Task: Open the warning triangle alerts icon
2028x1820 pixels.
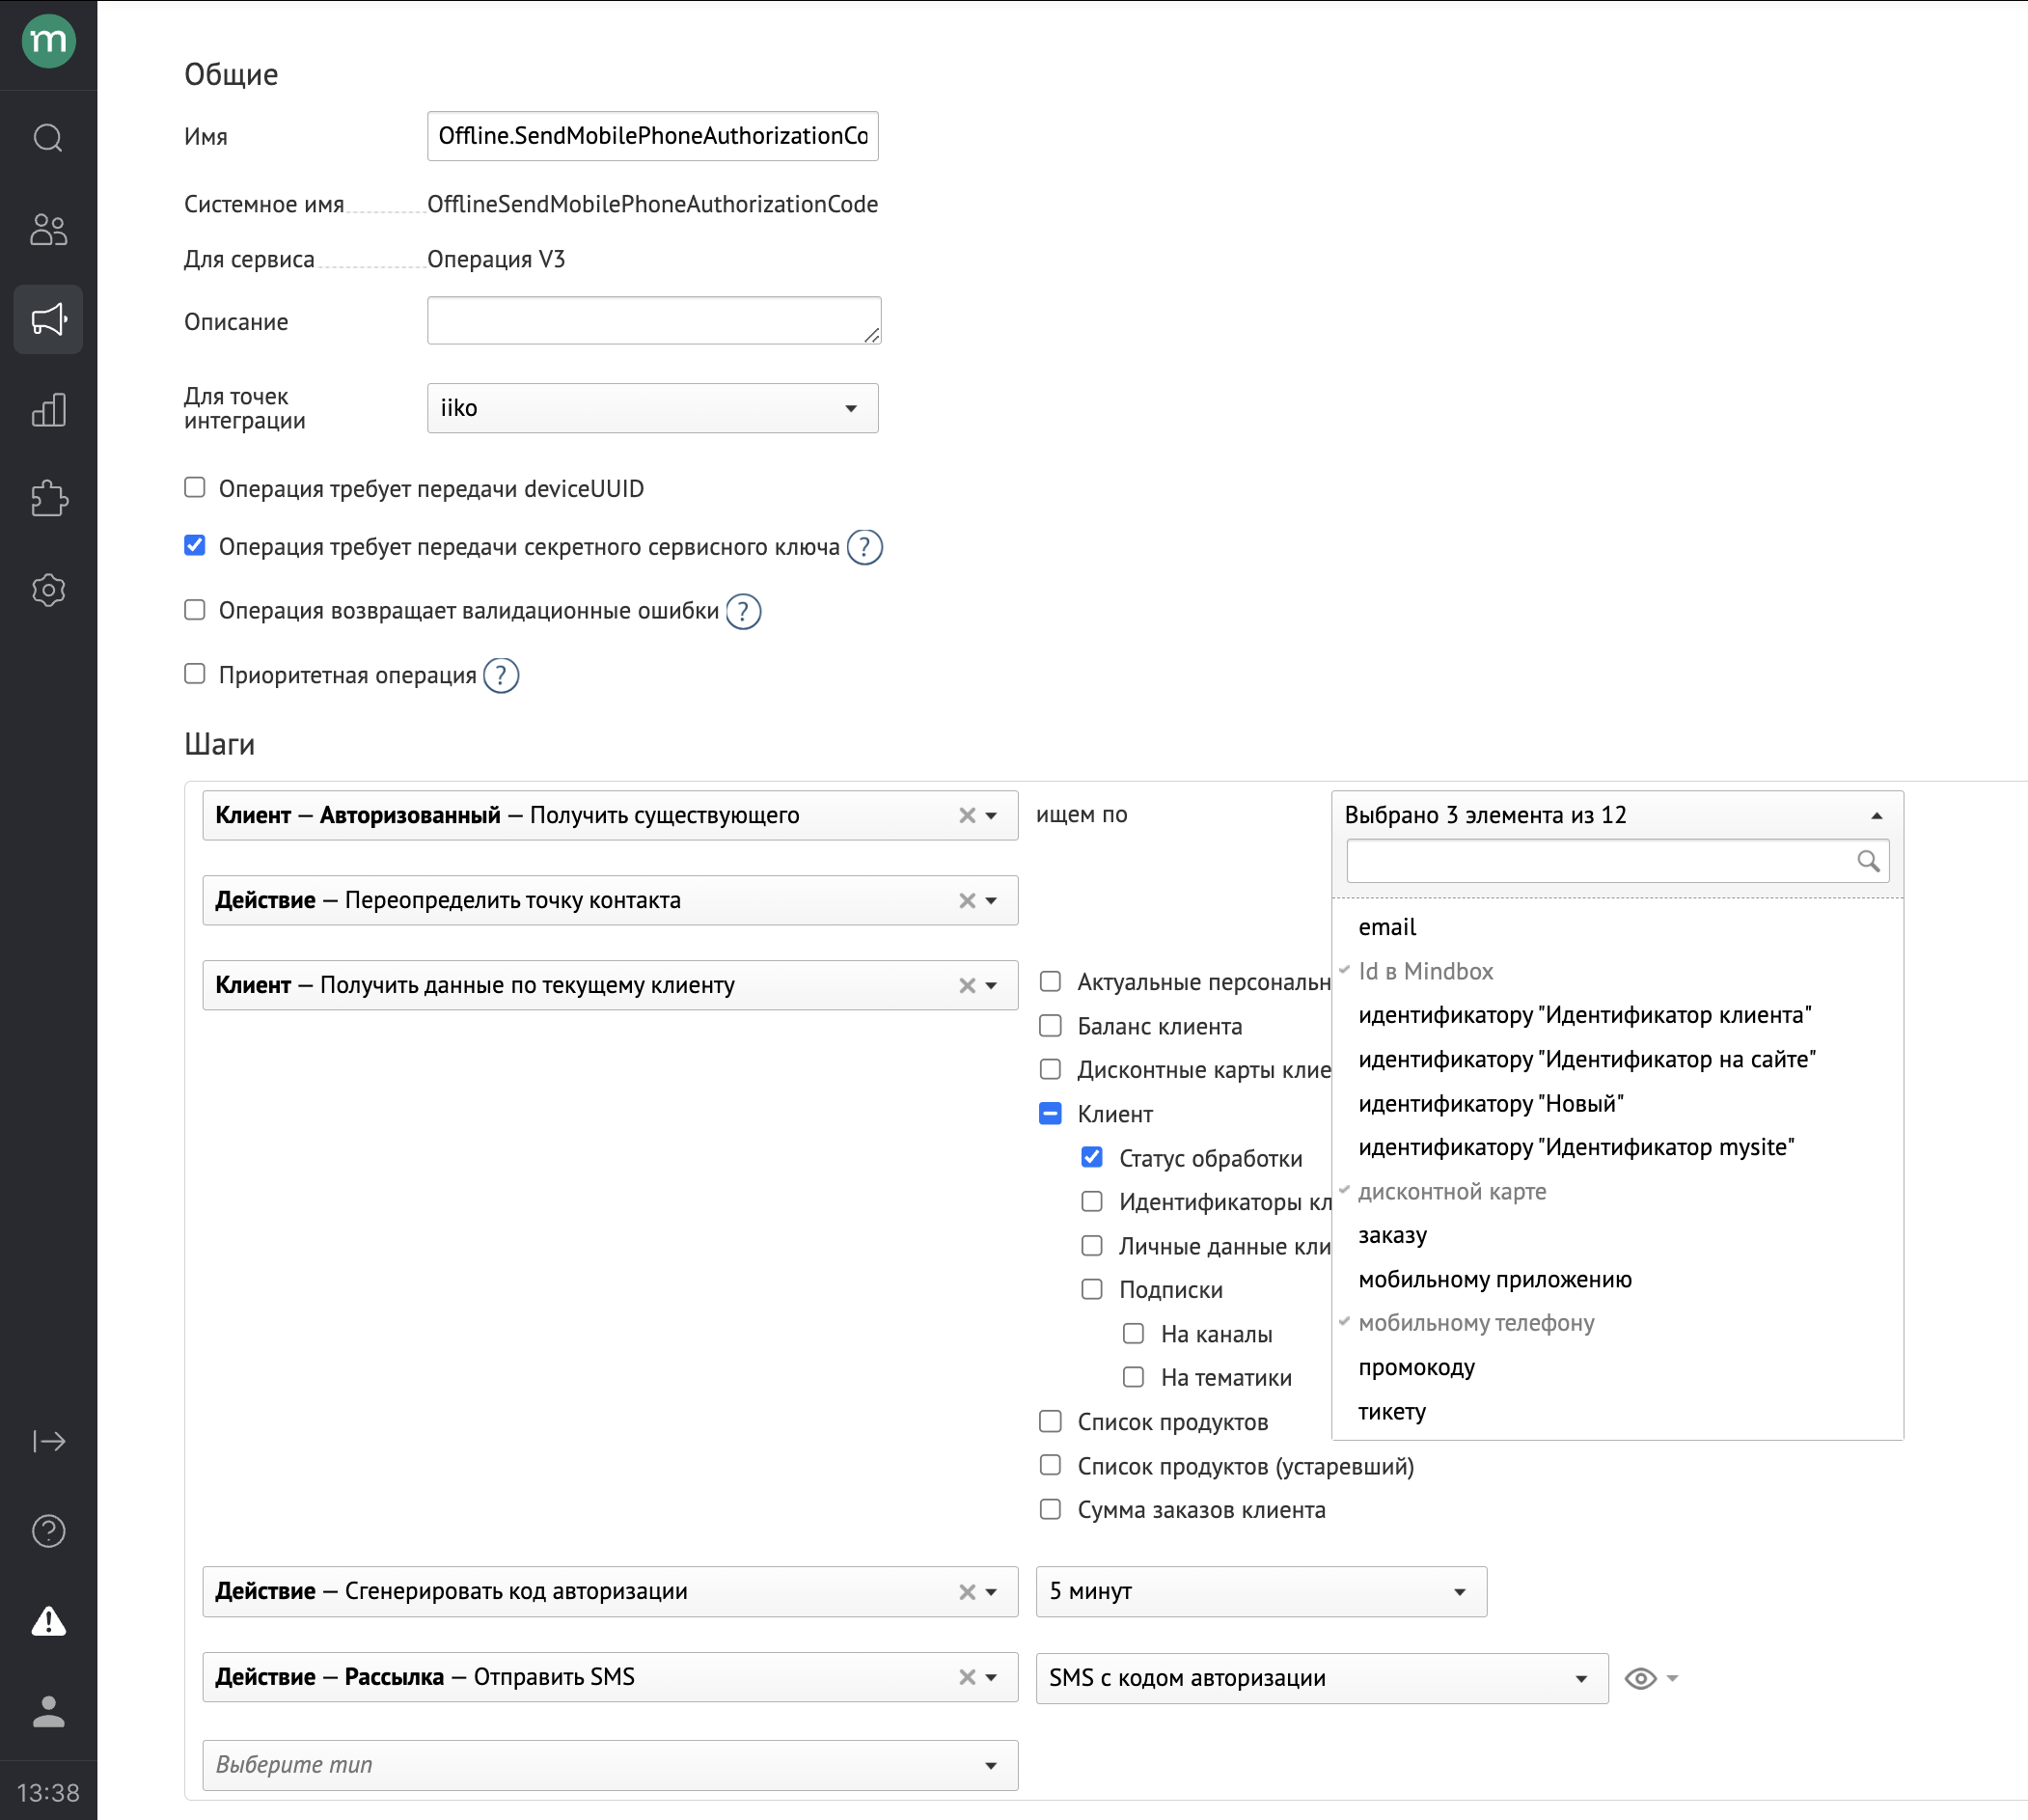Action: (x=48, y=1621)
